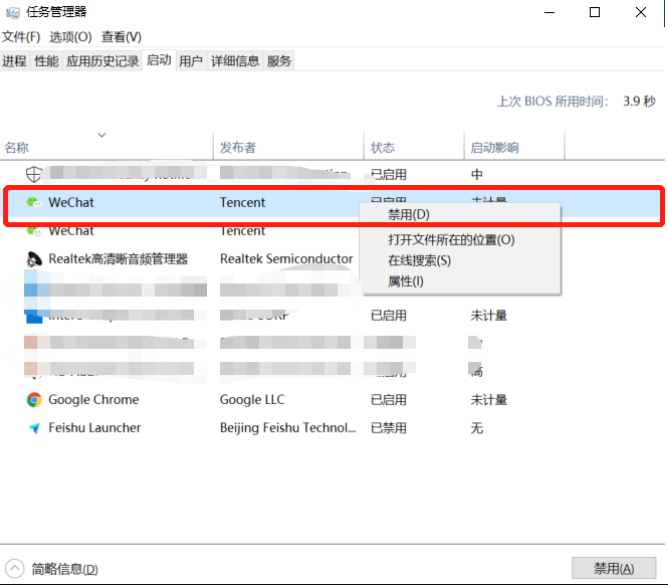Switch to the 性能 tab
Screen dimensions: 668x585
46,61
